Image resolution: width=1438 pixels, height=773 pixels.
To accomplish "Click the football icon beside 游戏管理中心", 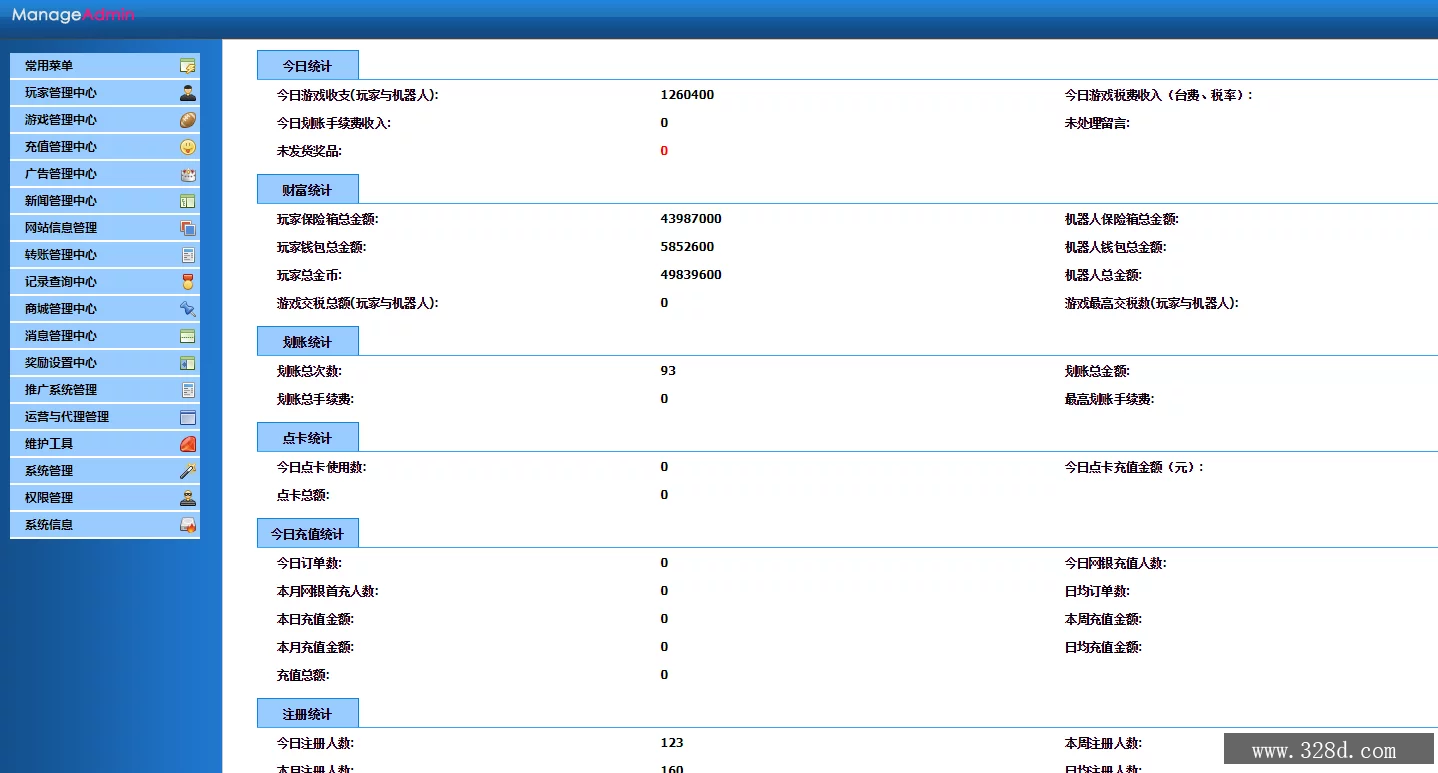I will 187,120.
